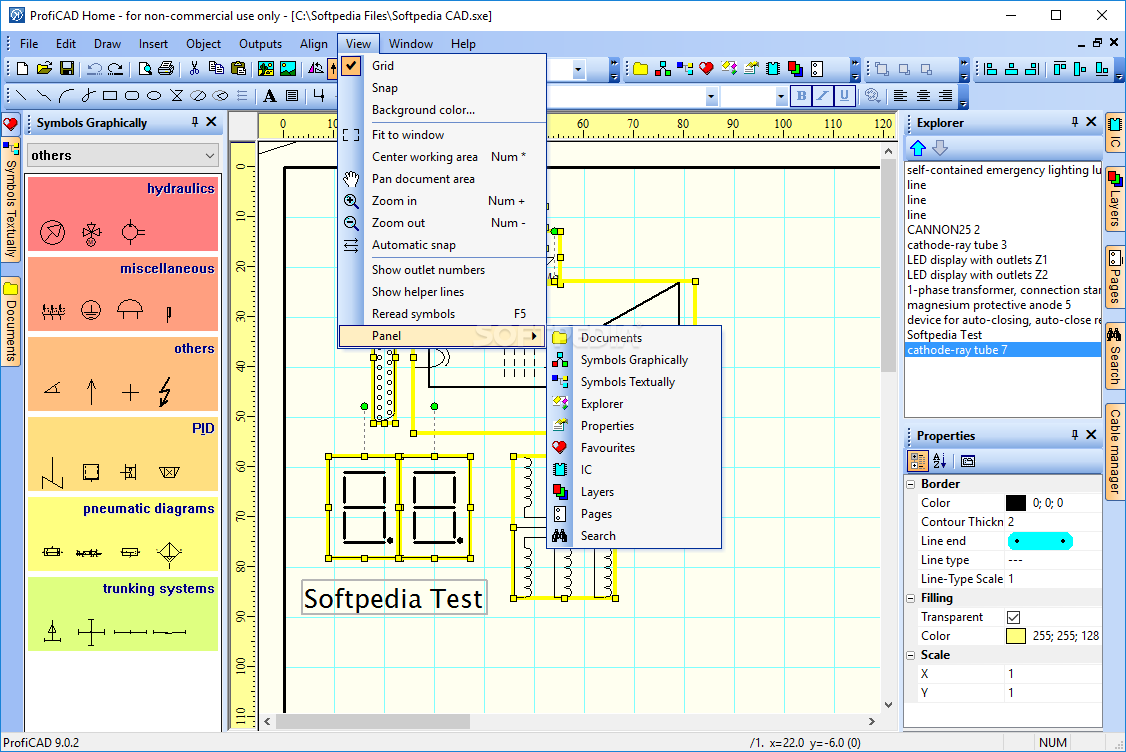Image resolution: width=1126 pixels, height=752 pixels.
Task: Click the cyan Line end preview
Action: (x=1040, y=541)
